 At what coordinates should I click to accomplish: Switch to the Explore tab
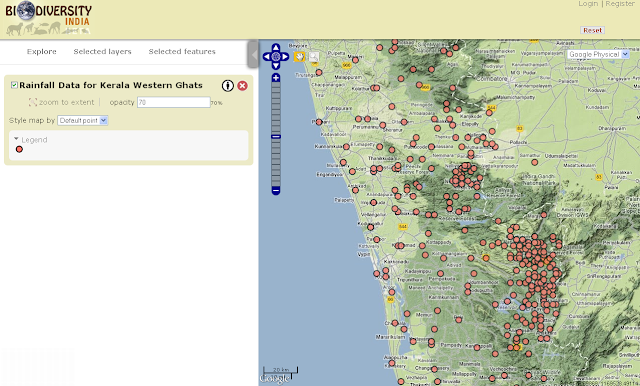pos(42,51)
